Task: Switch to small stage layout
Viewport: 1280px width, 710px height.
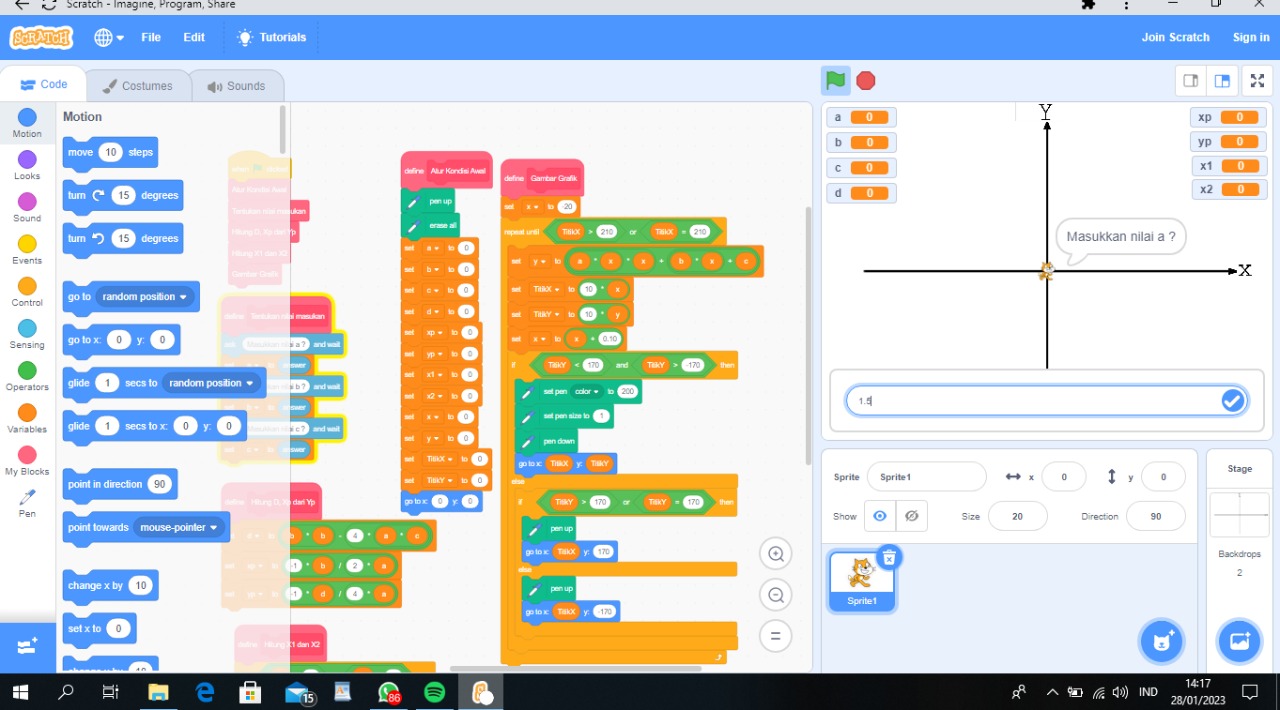Action: coord(1190,81)
